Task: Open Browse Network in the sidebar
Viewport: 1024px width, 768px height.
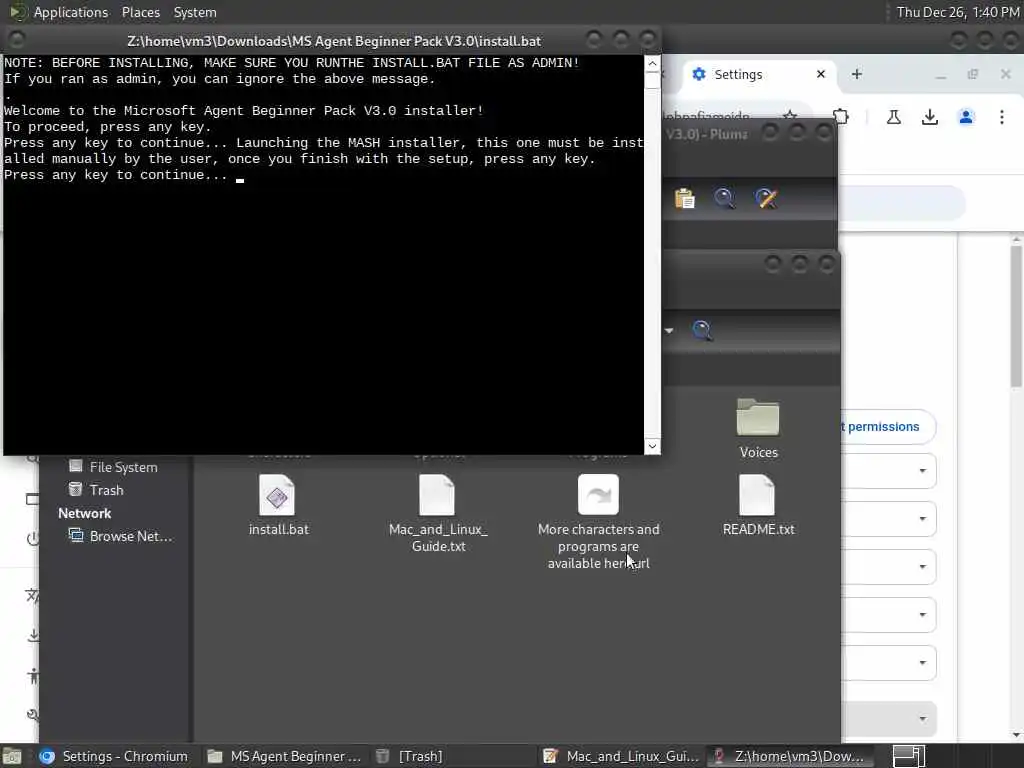Action: (121, 536)
